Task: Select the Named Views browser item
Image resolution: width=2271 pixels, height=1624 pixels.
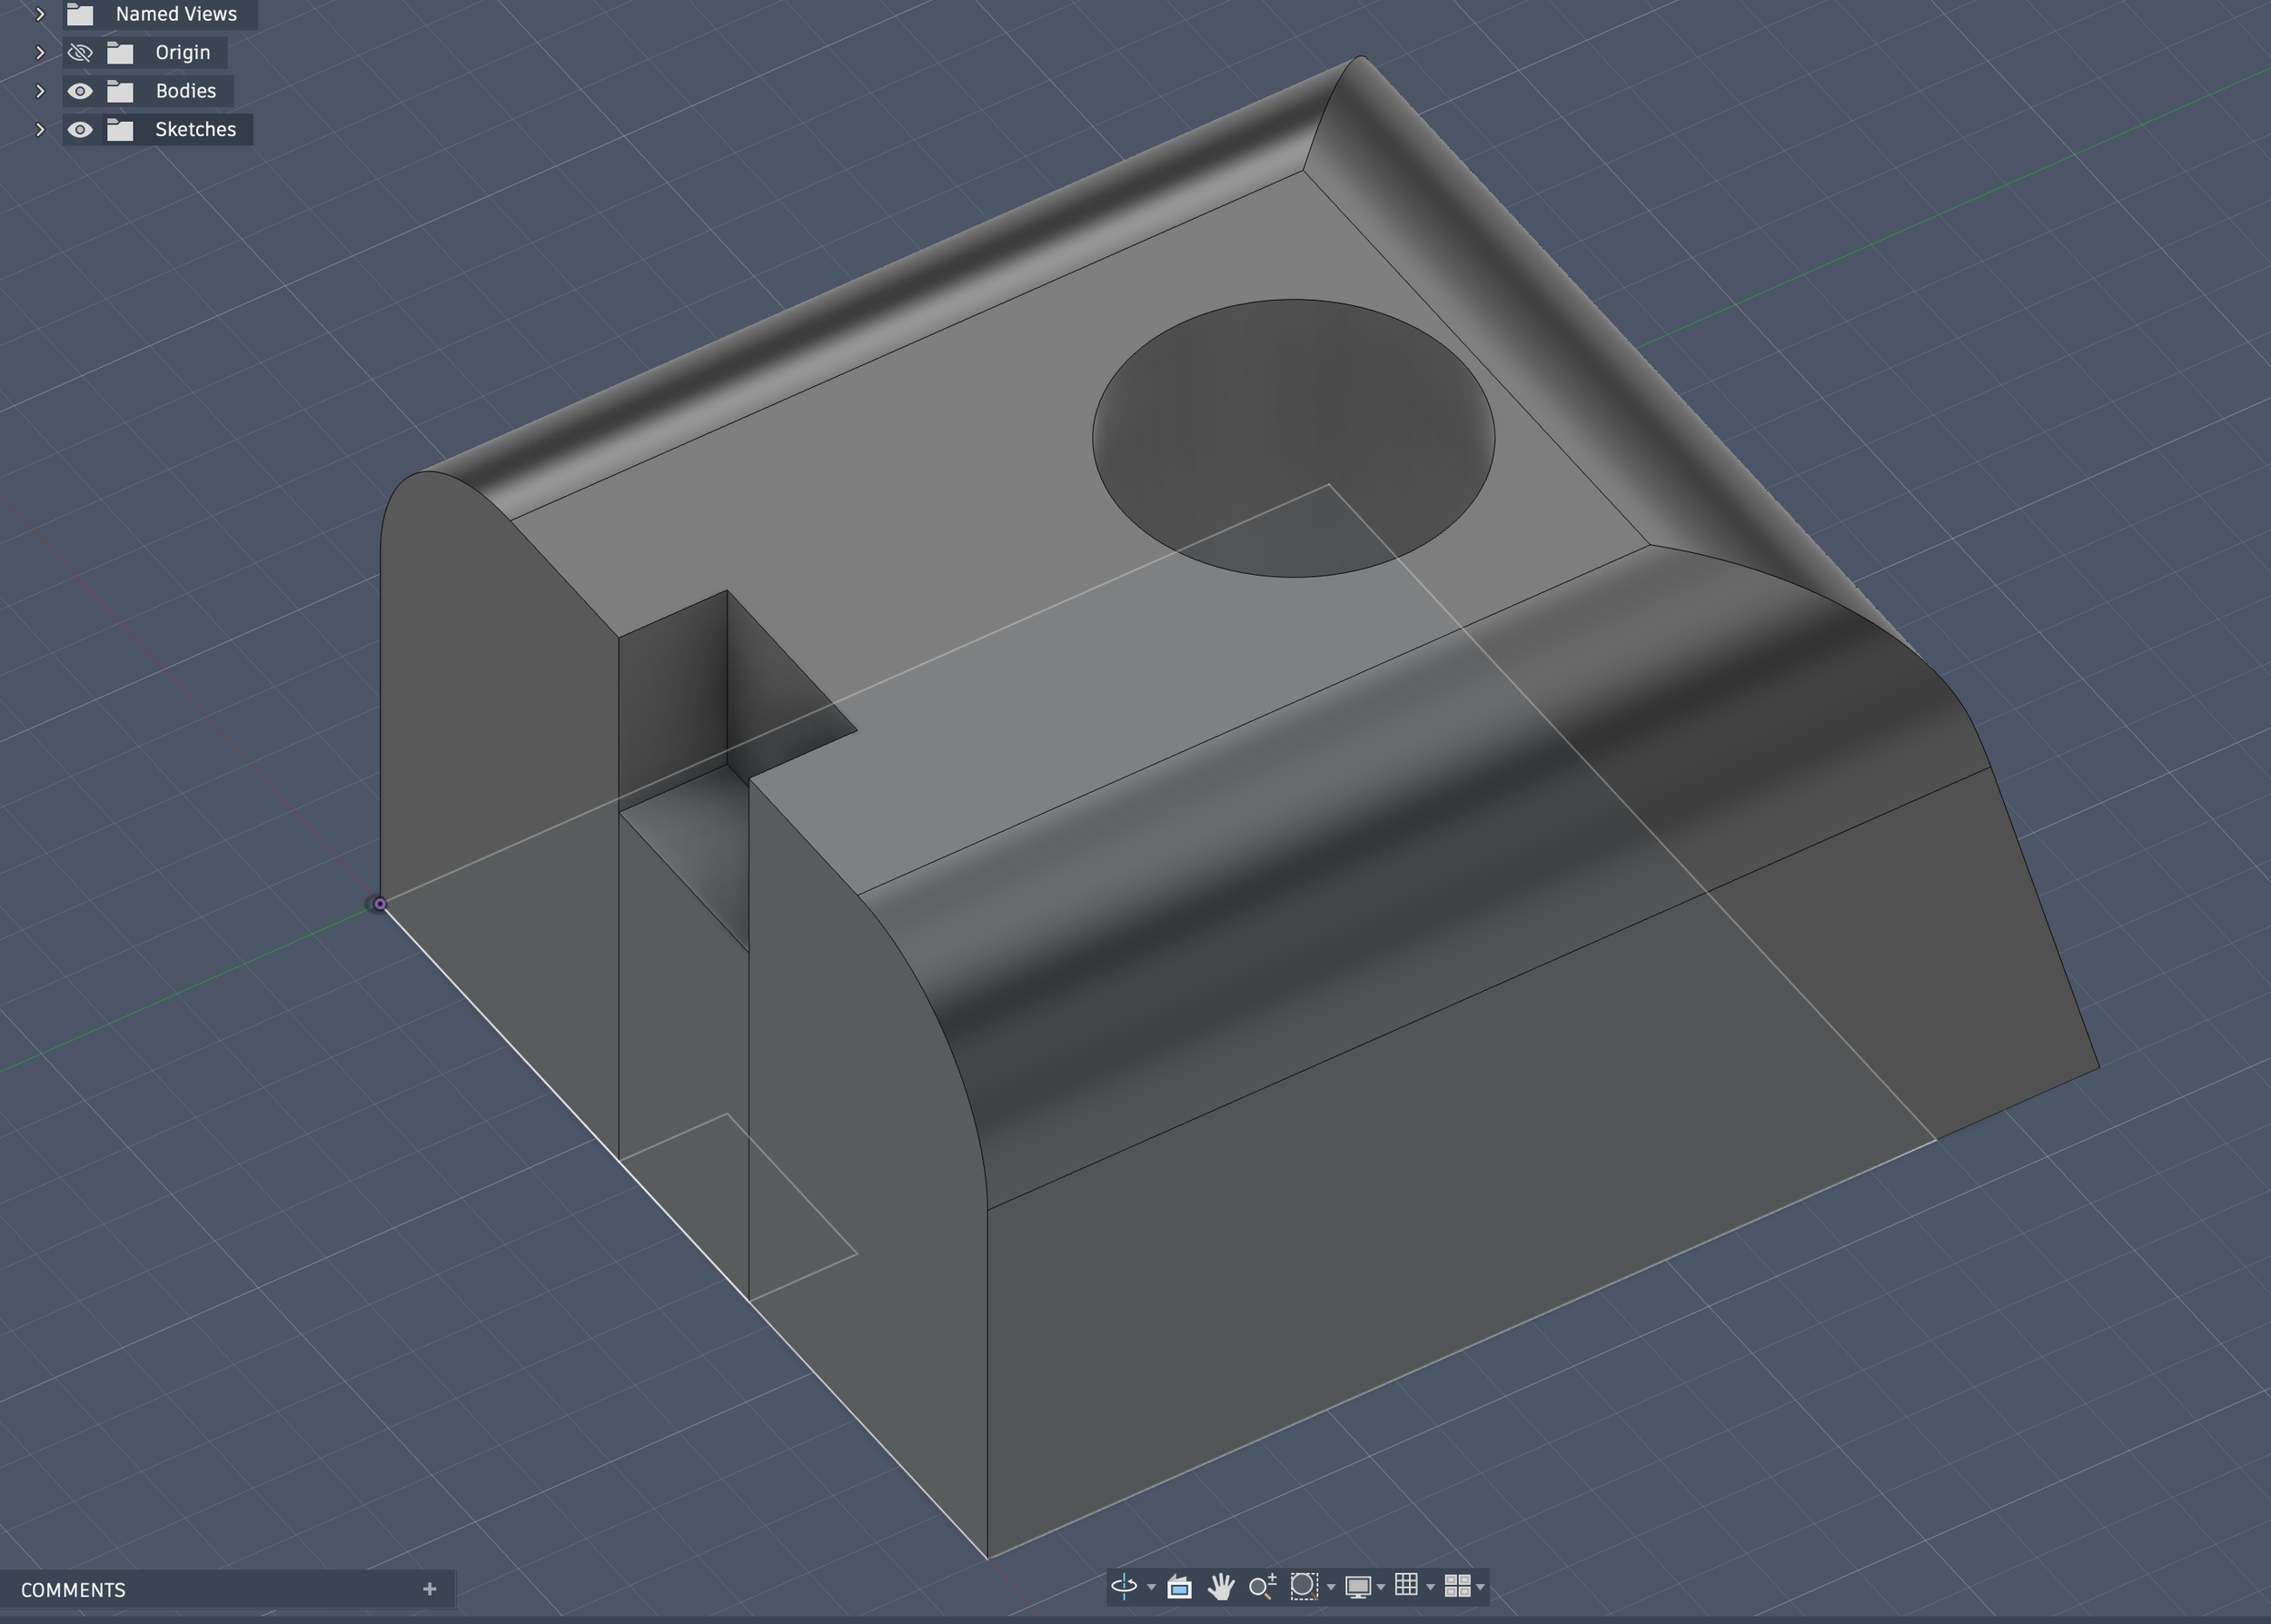Action: (x=176, y=14)
